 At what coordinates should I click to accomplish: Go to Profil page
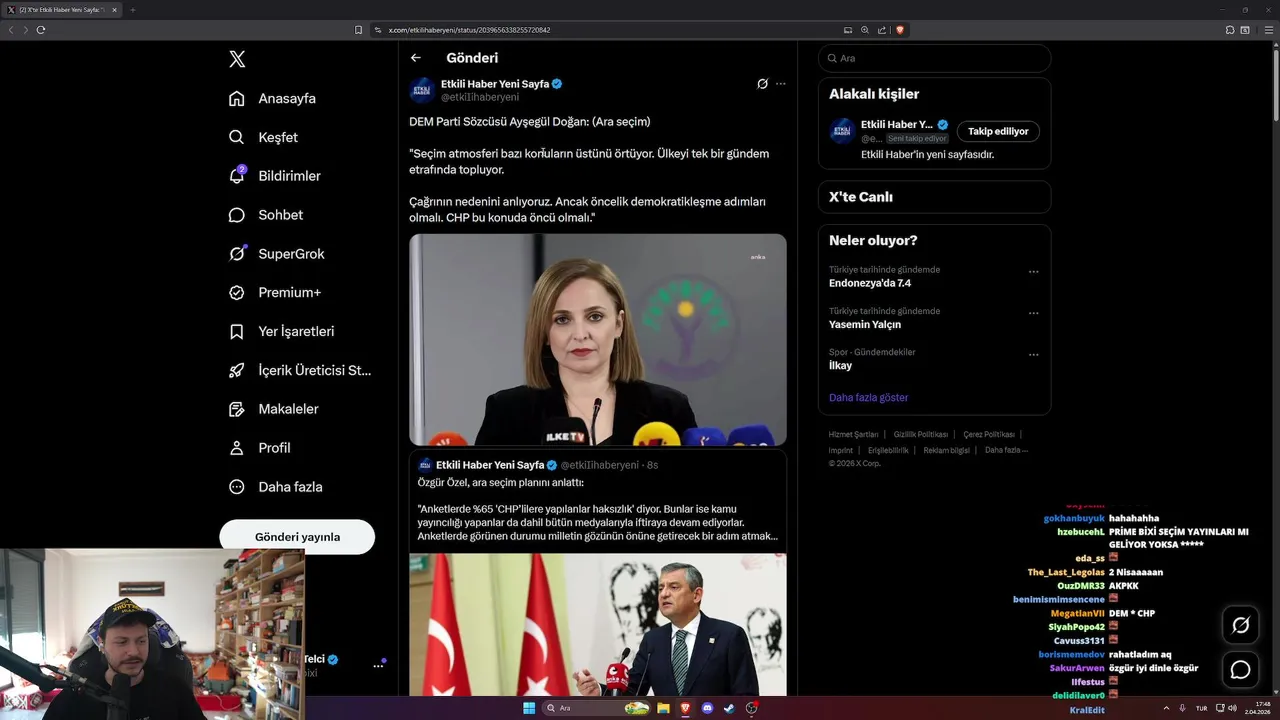point(260,448)
